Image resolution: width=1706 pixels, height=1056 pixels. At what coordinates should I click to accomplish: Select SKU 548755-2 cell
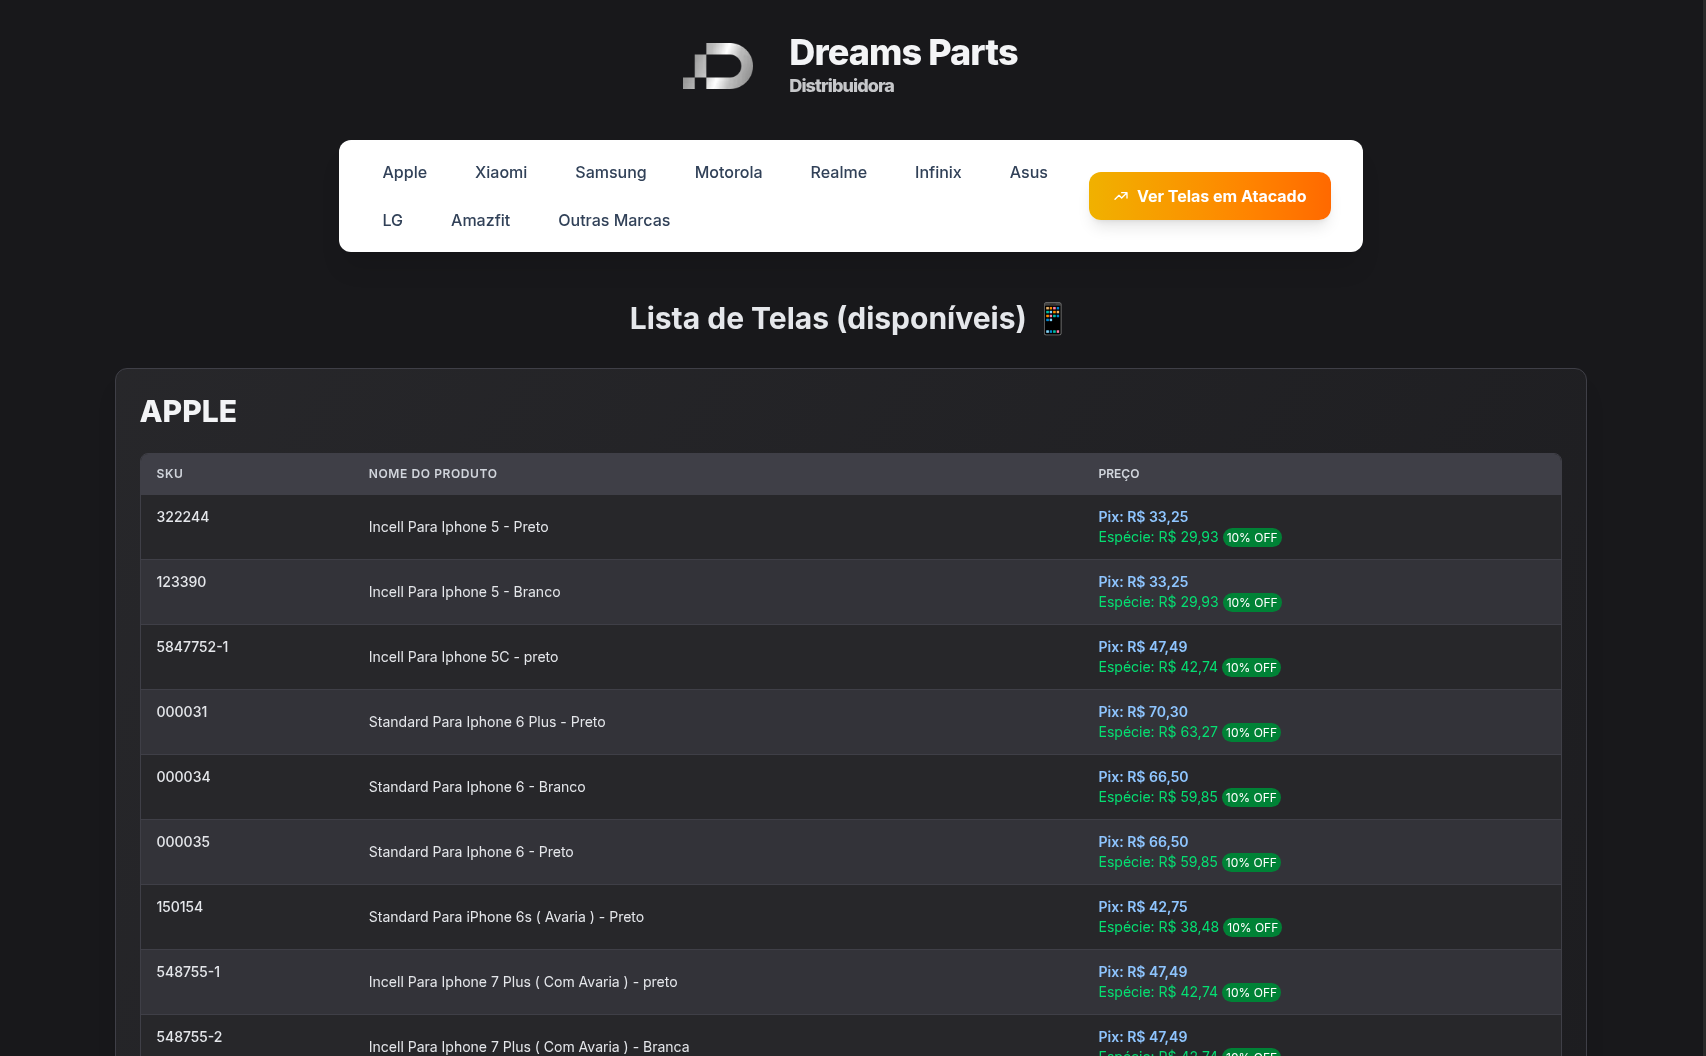[x=189, y=1037]
